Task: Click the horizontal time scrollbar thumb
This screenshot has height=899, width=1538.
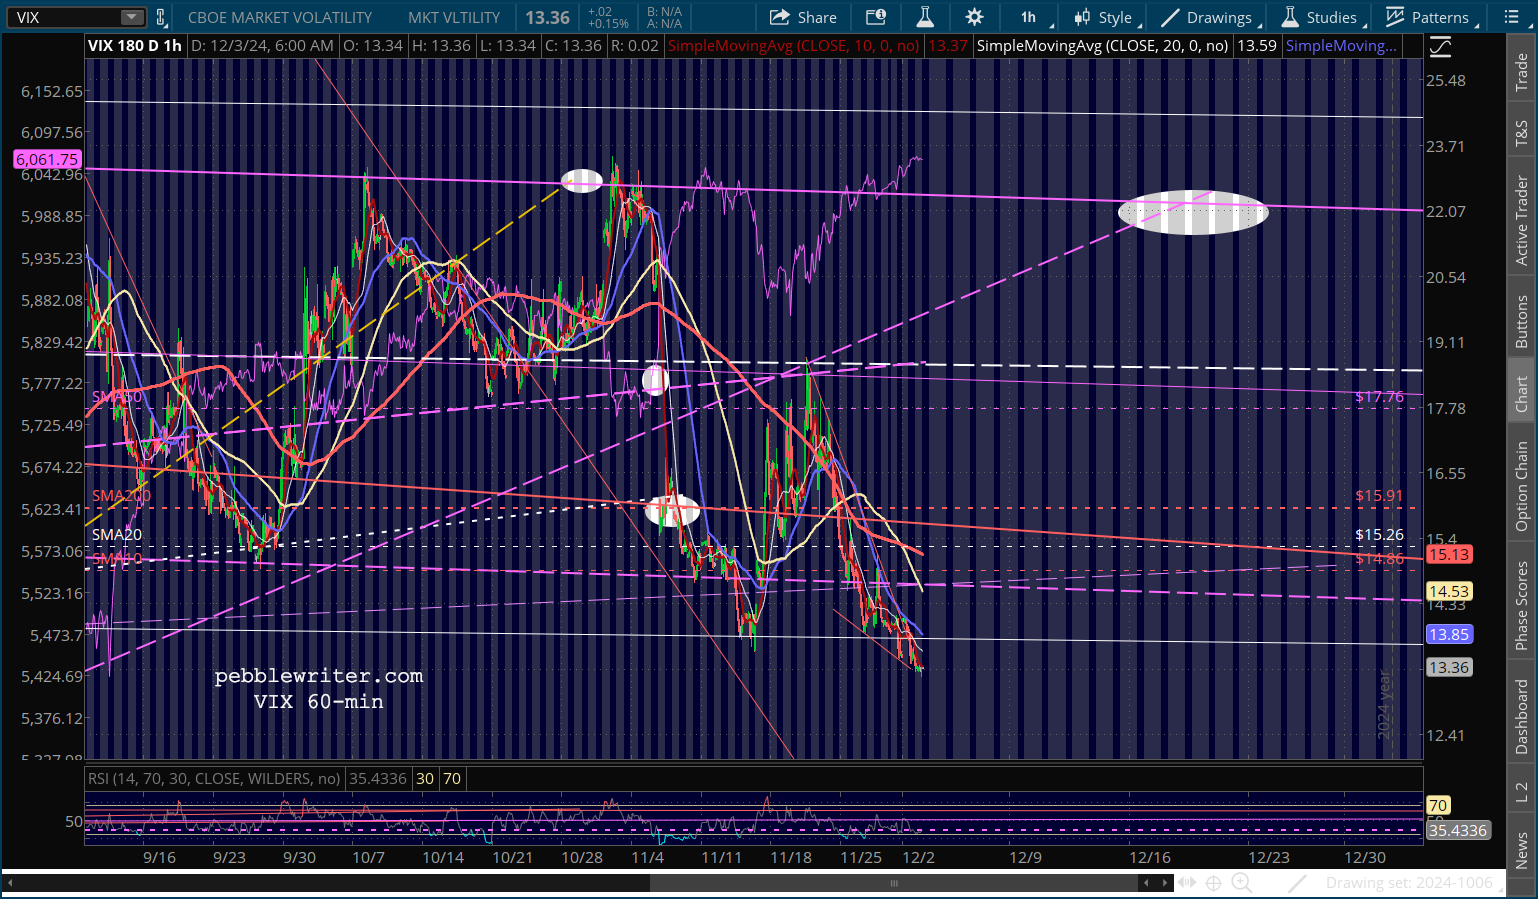Action: tap(894, 883)
